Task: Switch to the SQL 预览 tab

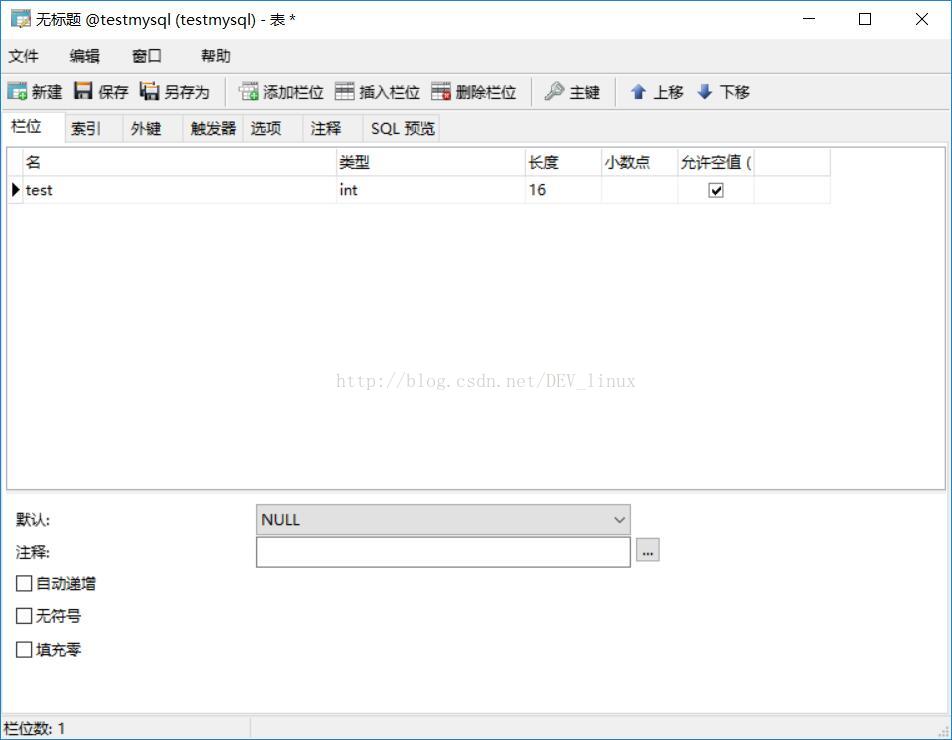Action: pos(403,128)
